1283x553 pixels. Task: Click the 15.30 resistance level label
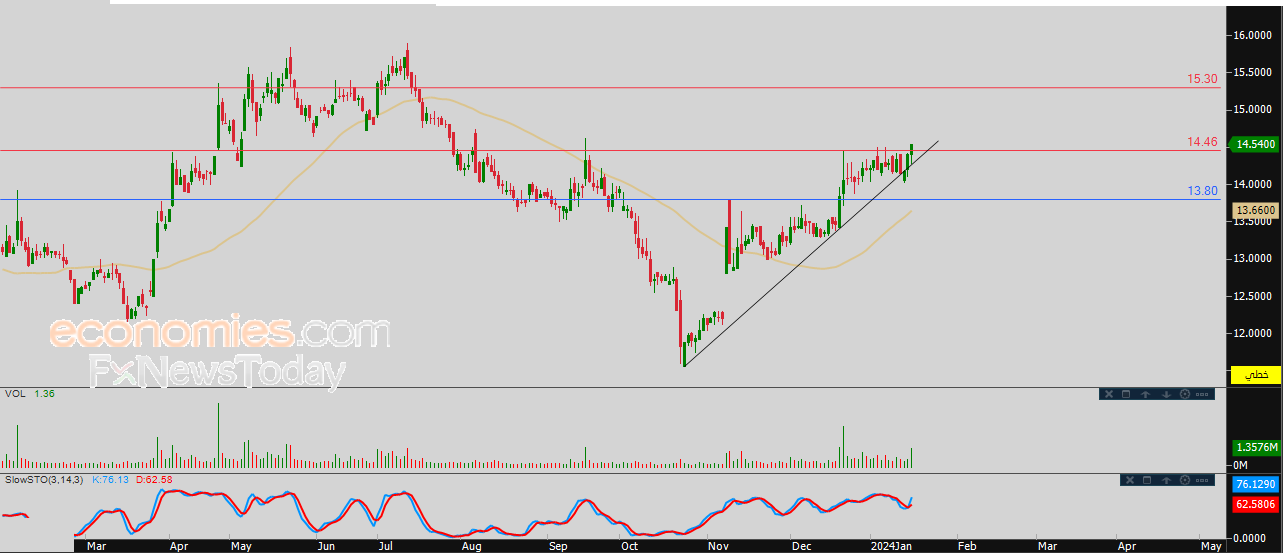click(x=1202, y=78)
